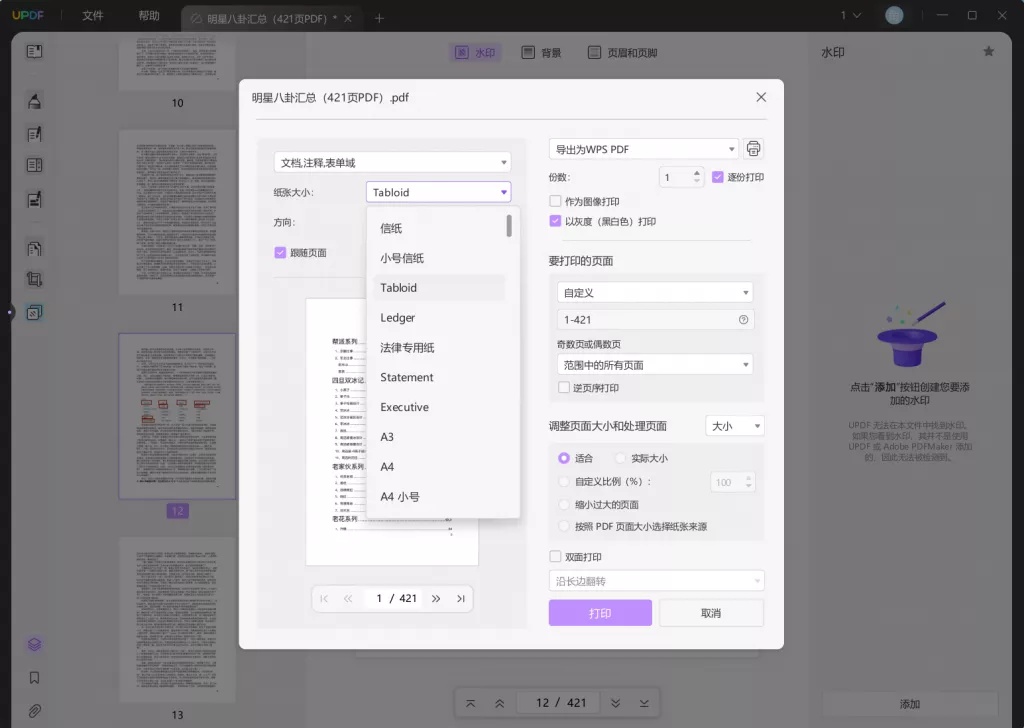
Task: Switch to 背景 background tab
Action: (542, 53)
